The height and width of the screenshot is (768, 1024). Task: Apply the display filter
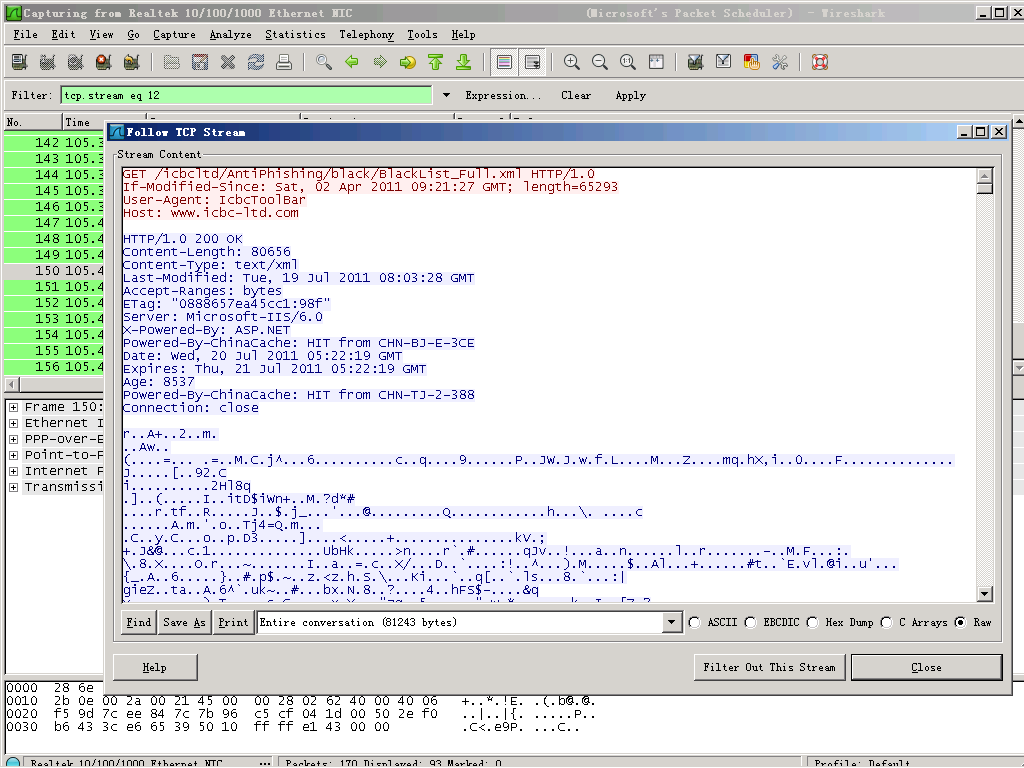coord(631,95)
